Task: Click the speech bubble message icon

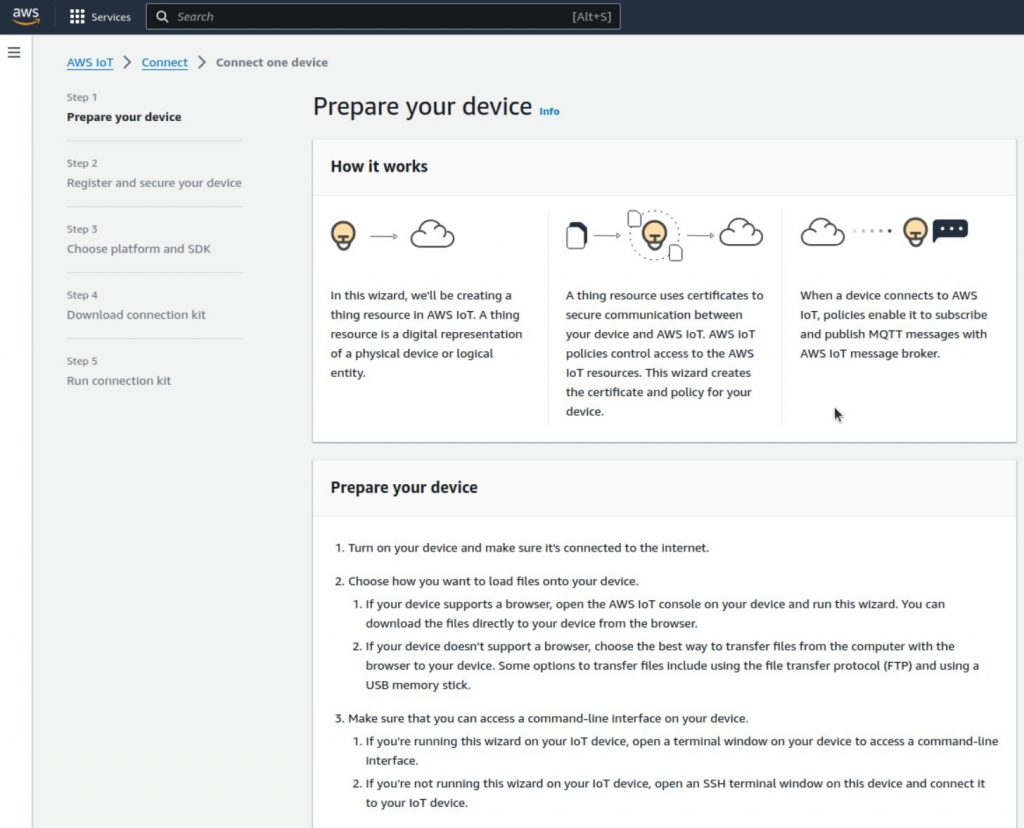Action: (x=950, y=231)
